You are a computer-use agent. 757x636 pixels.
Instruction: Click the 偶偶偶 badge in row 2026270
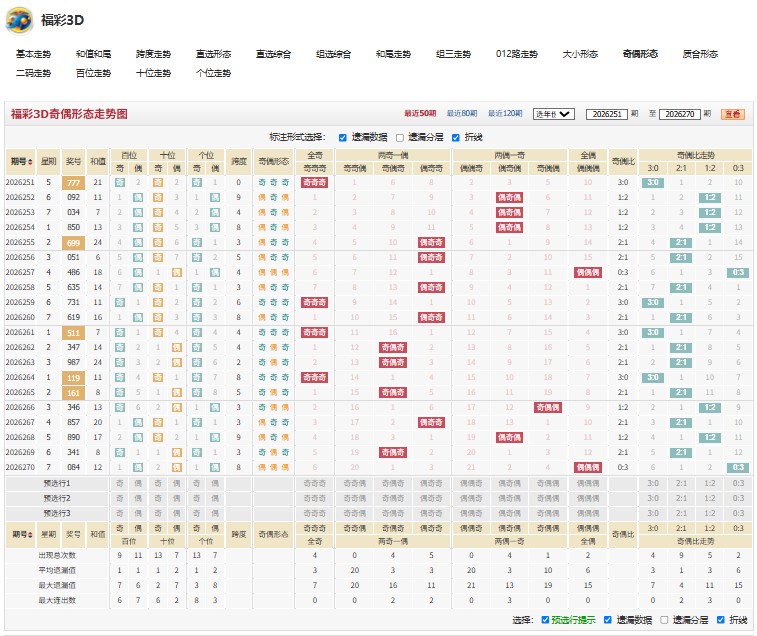[x=588, y=467]
